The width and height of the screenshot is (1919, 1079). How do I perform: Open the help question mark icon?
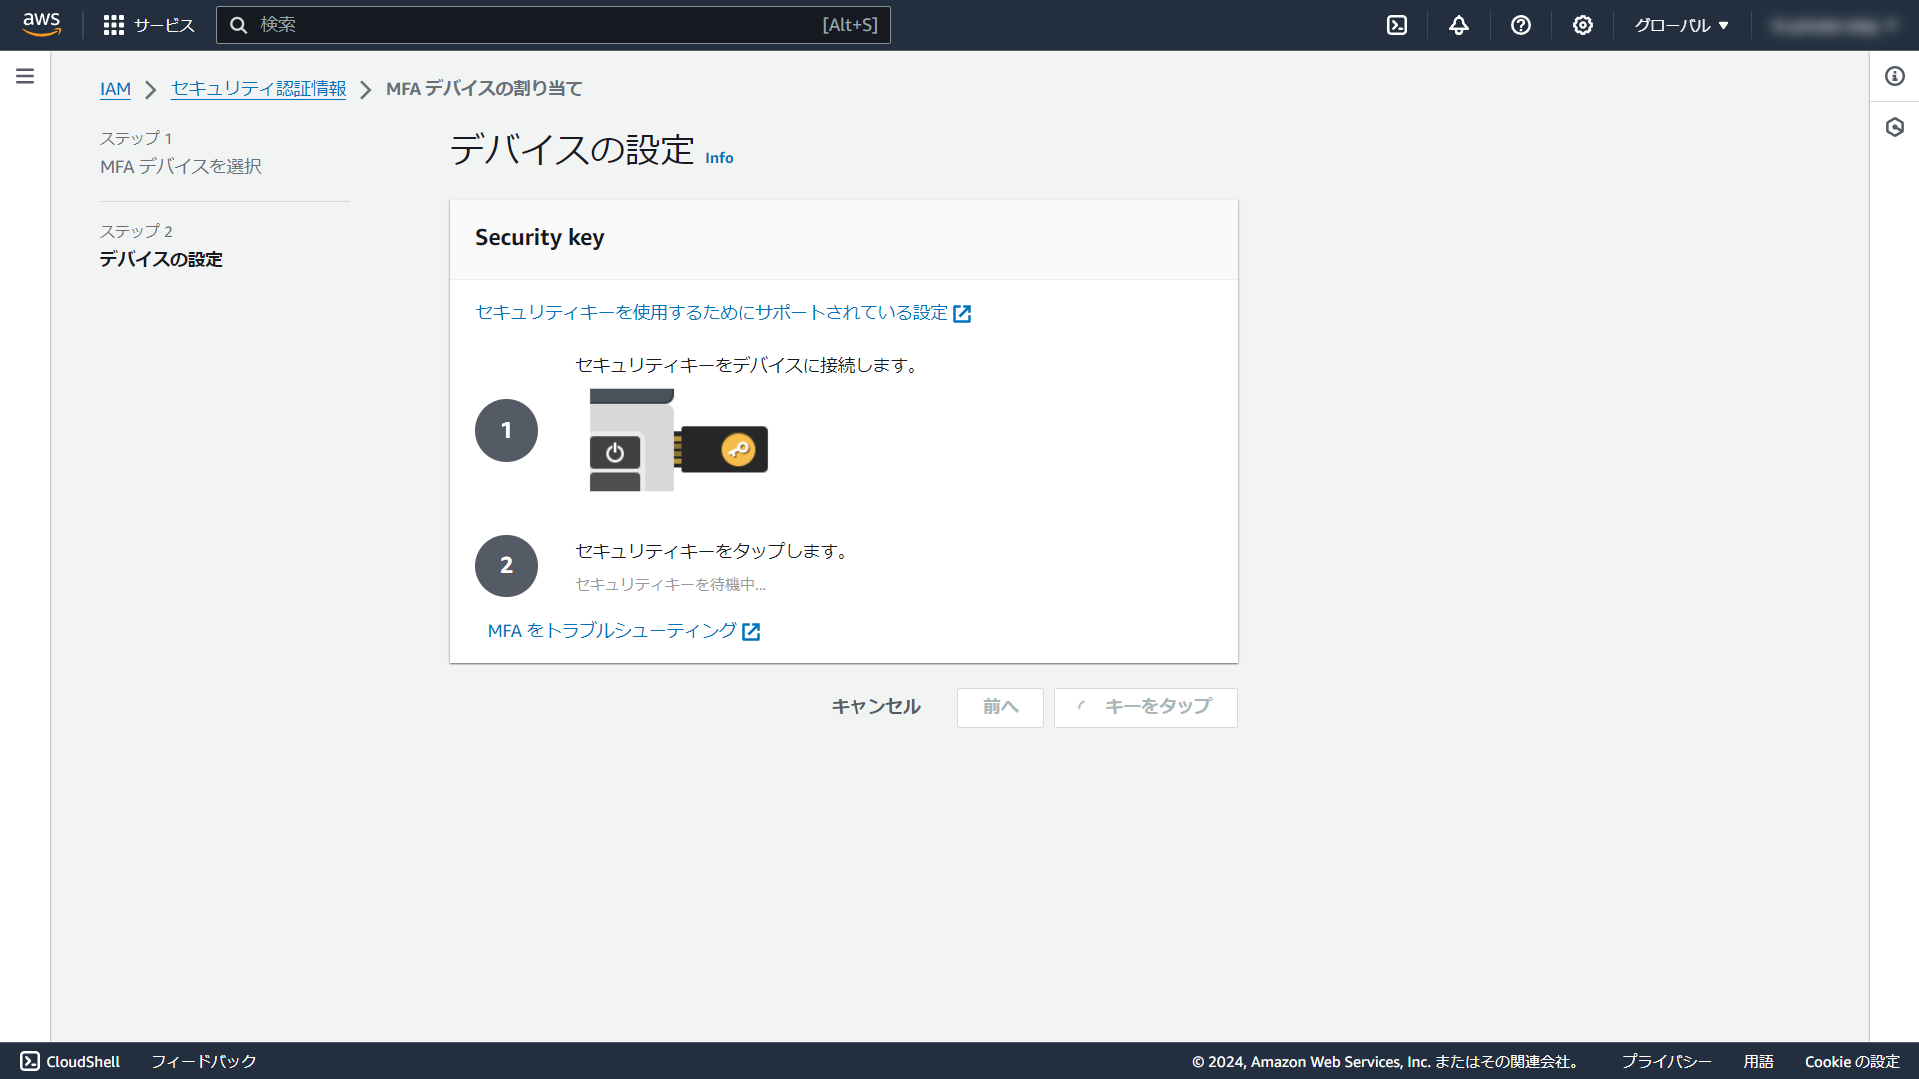point(1520,25)
